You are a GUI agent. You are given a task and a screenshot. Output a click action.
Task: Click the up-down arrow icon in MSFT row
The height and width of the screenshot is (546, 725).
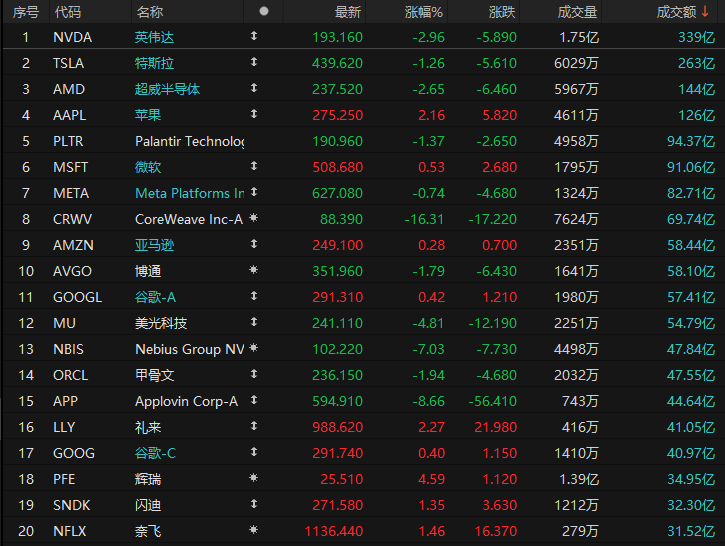[x=254, y=166]
